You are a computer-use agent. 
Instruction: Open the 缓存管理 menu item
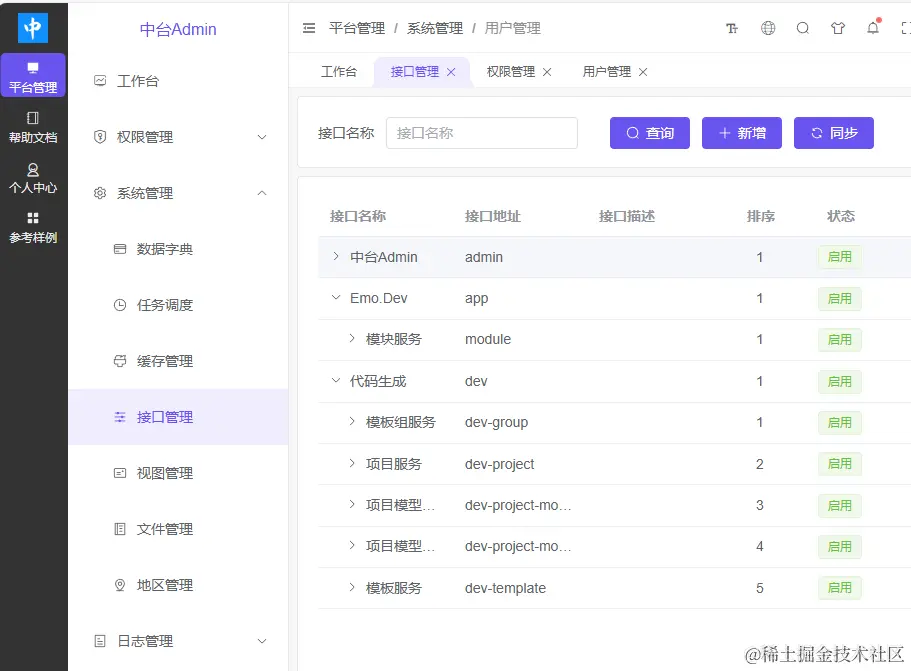coord(178,361)
